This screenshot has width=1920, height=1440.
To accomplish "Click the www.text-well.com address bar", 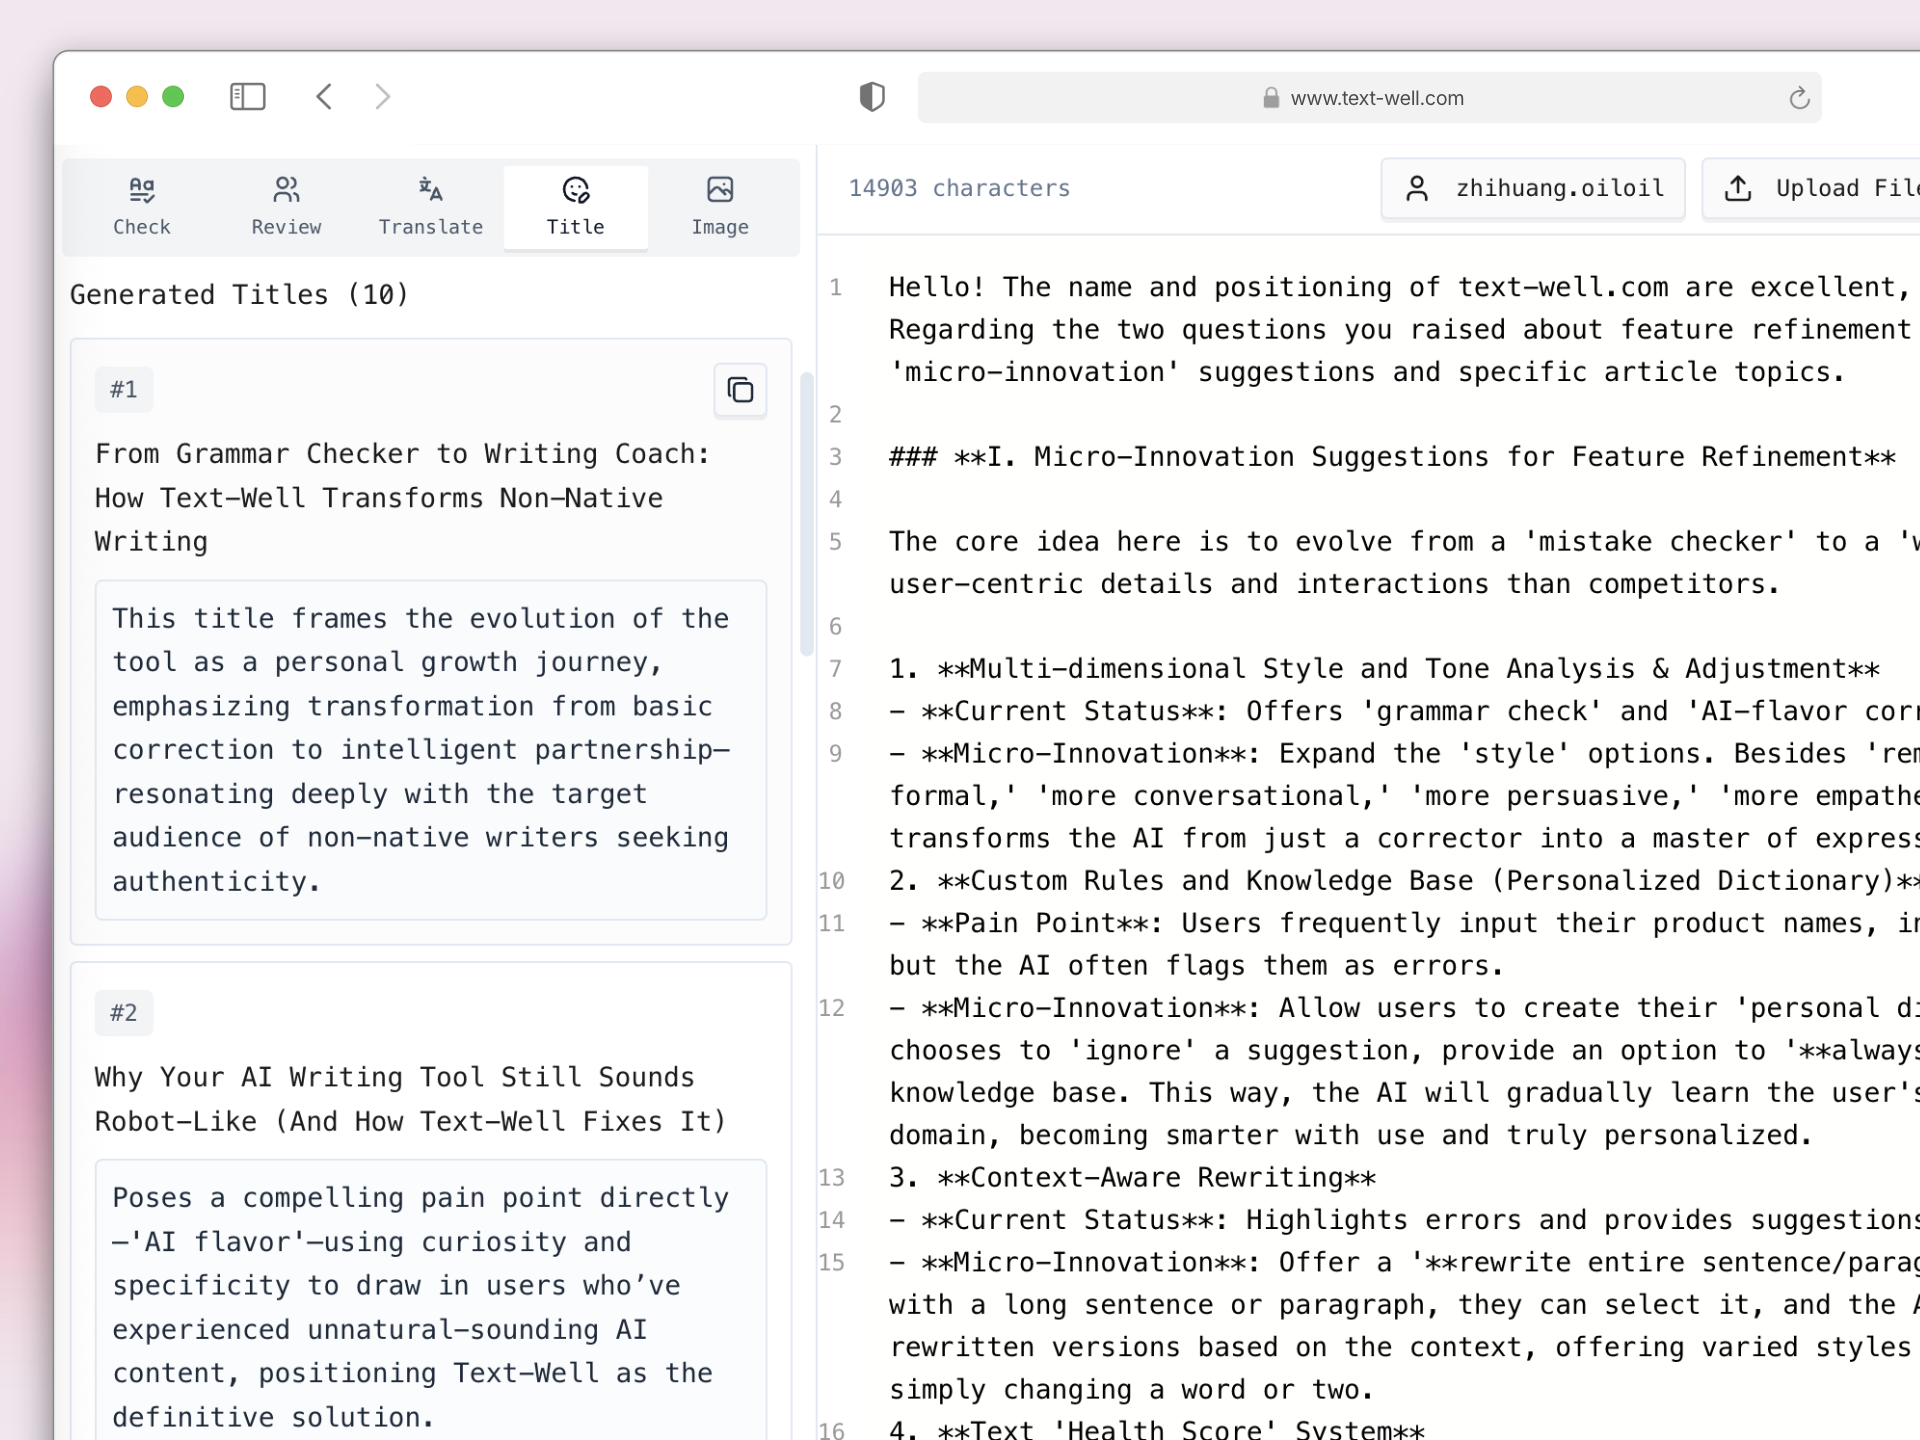I will point(1369,98).
